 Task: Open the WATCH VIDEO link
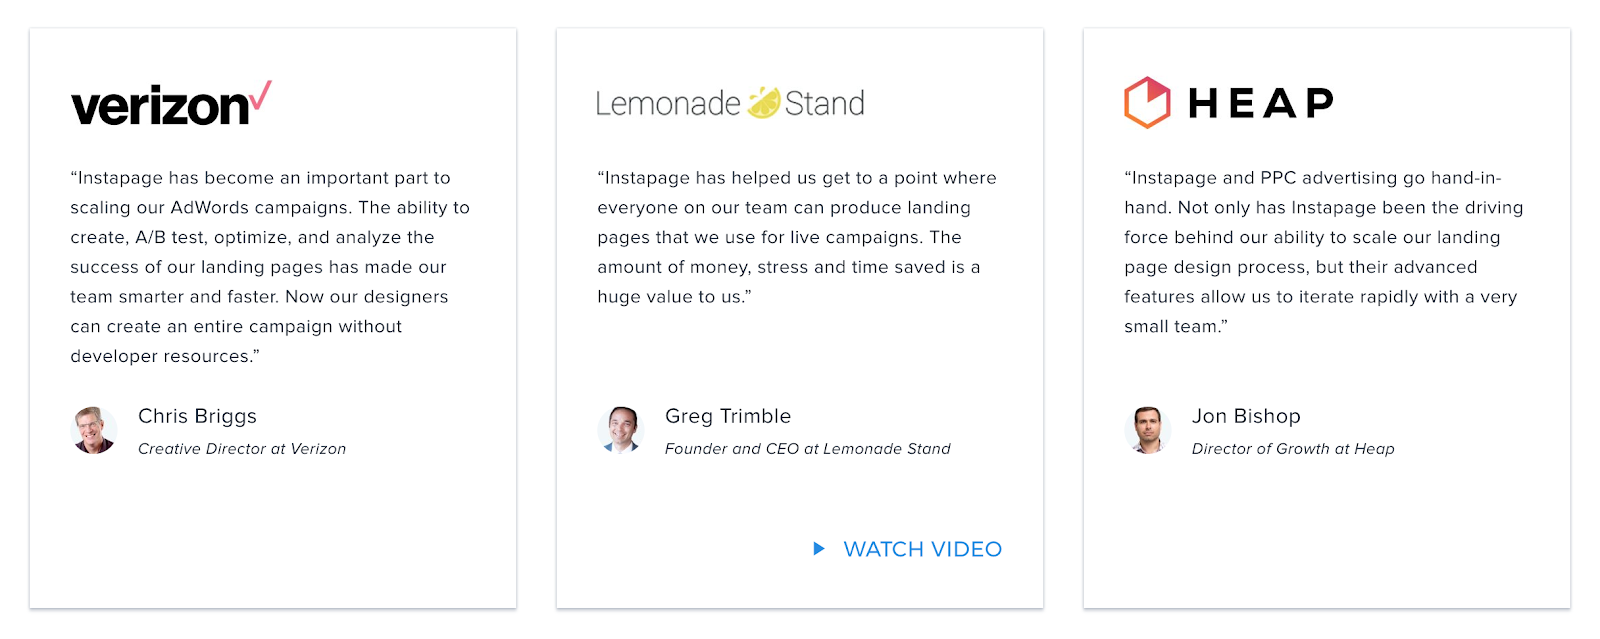(922, 549)
